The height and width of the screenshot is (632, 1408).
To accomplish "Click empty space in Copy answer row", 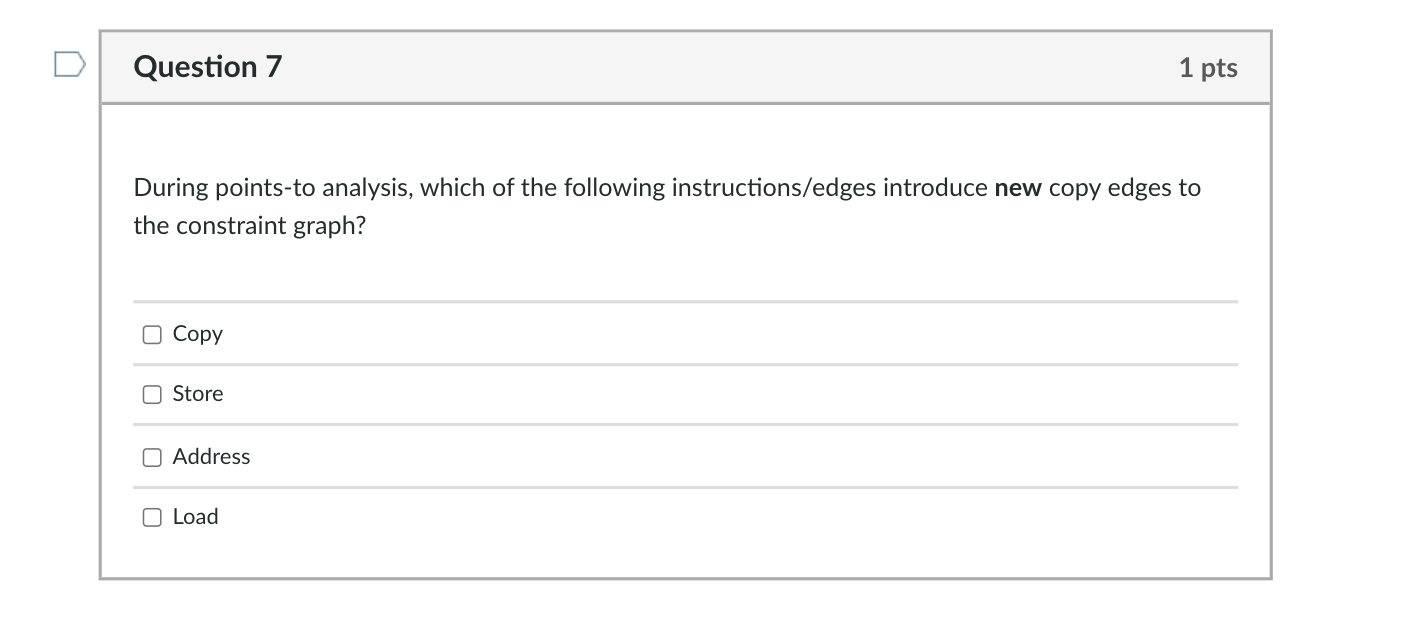I will pos(730,334).
